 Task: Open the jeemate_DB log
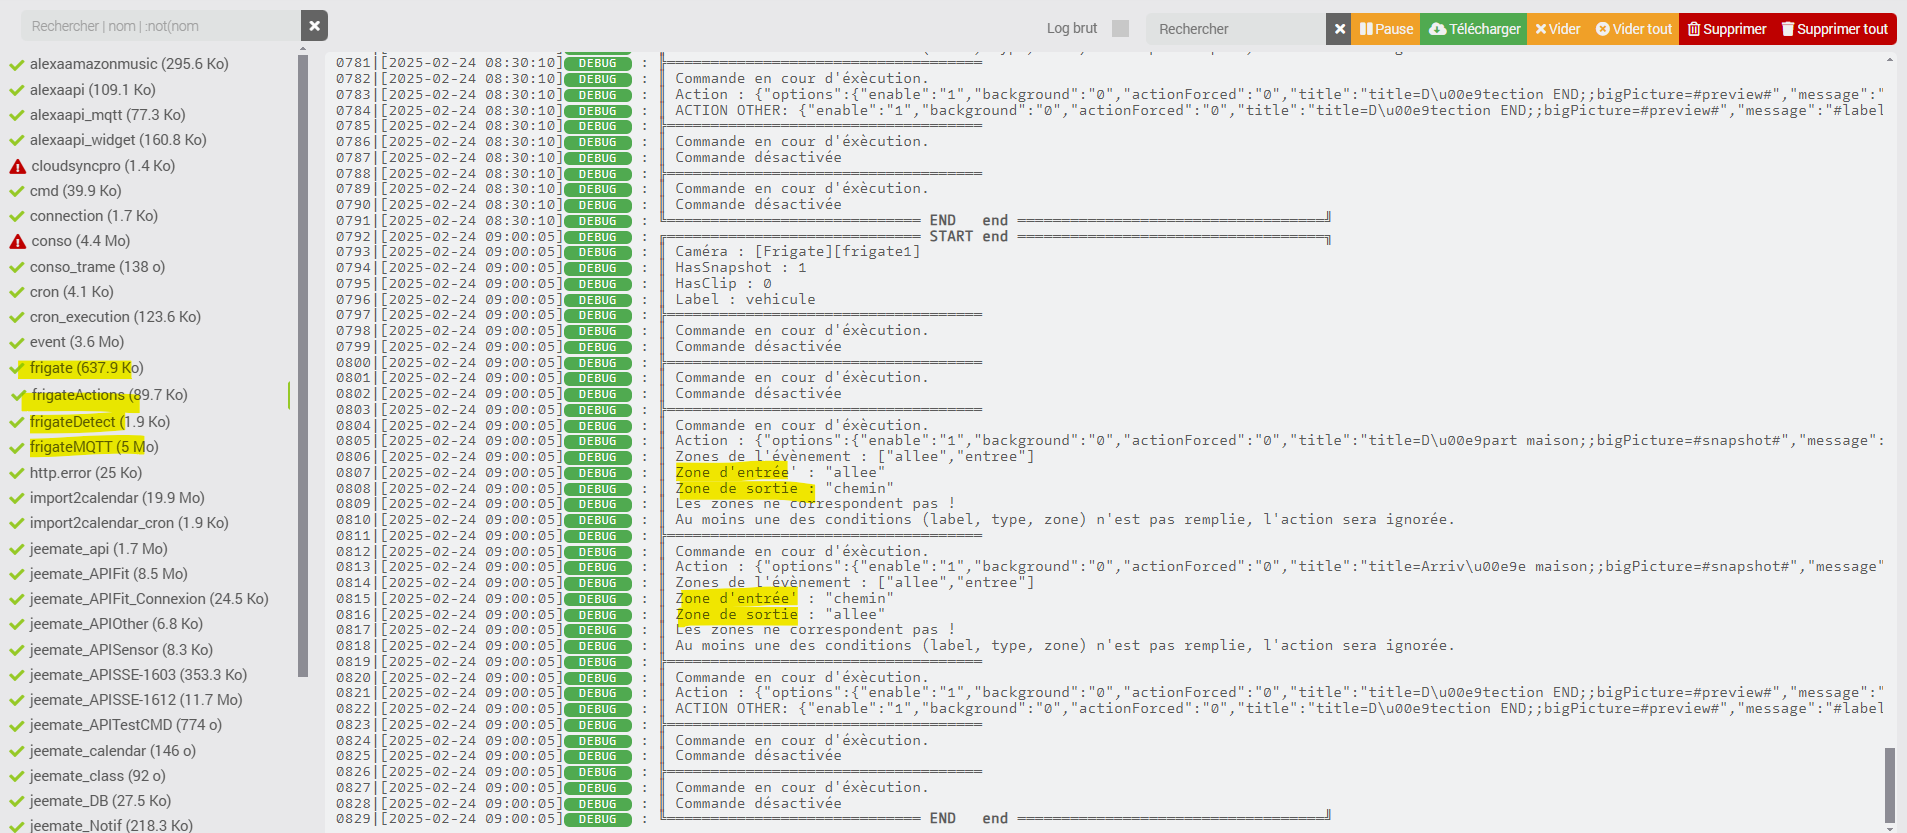point(100,801)
